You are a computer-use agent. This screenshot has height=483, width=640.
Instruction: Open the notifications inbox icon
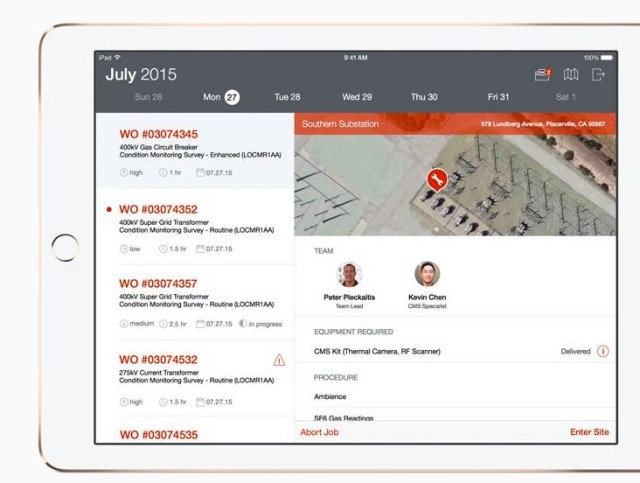(x=543, y=74)
